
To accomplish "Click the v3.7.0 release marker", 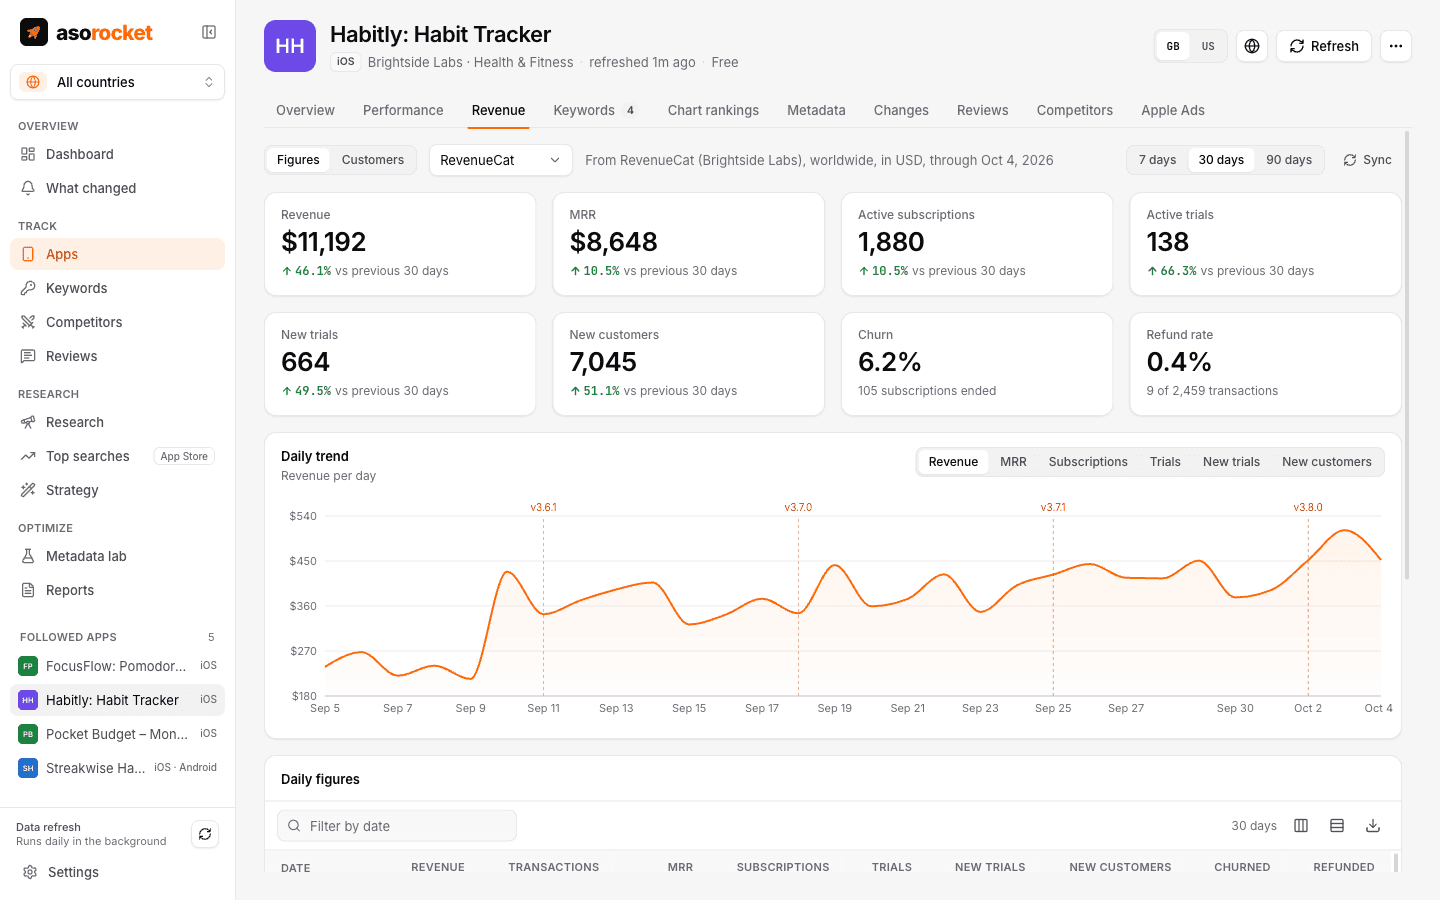I will 798,507.
